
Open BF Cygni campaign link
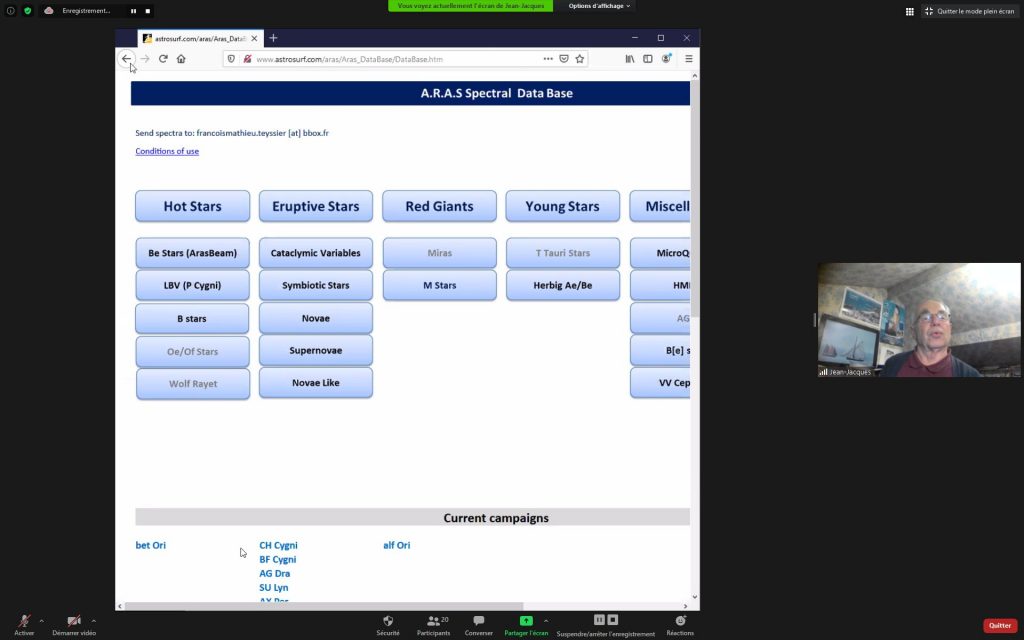pos(278,560)
